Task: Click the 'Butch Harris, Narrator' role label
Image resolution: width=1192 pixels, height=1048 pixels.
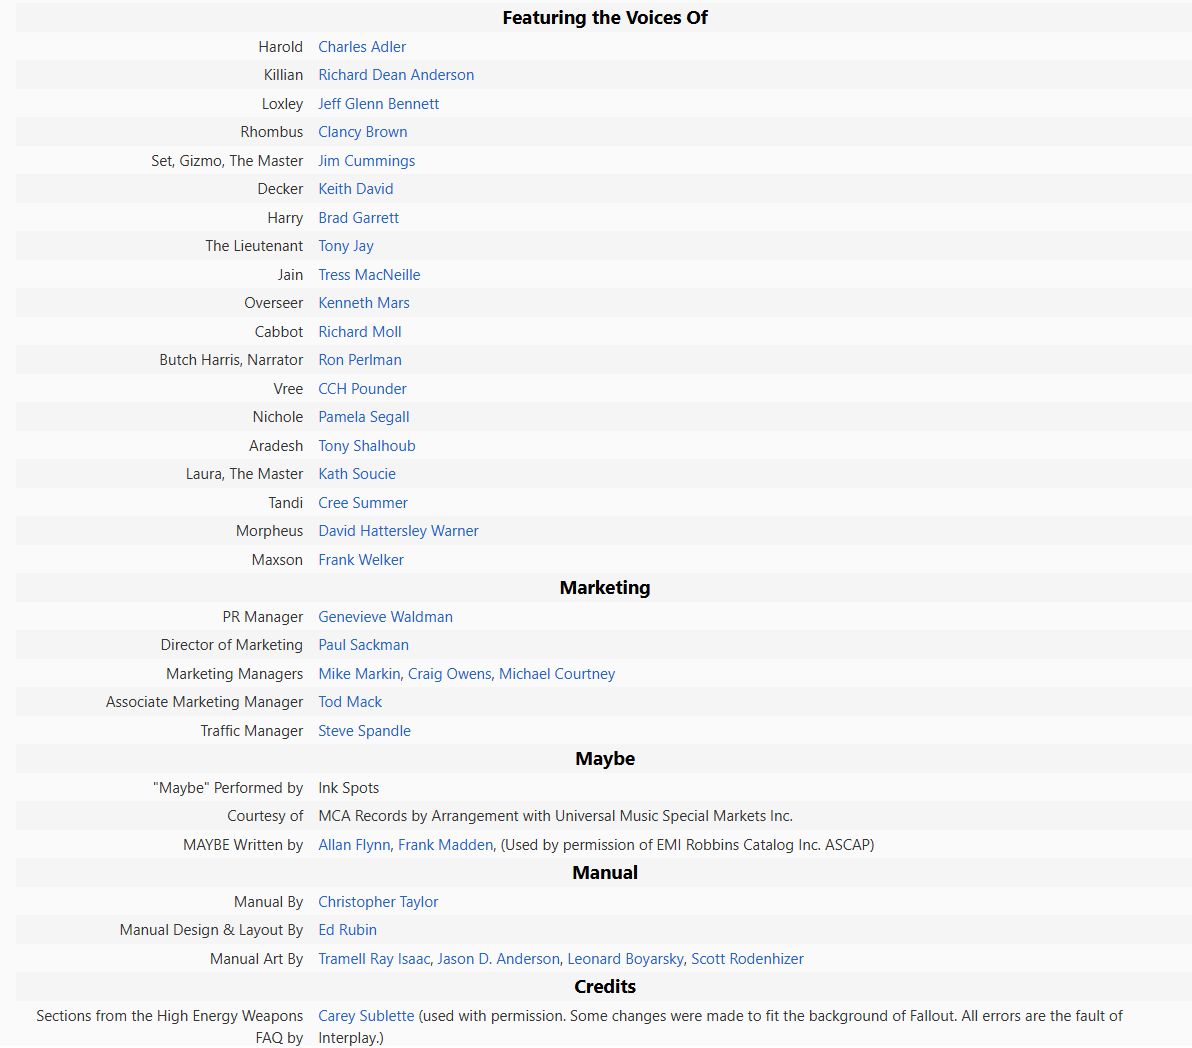Action: tap(231, 360)
